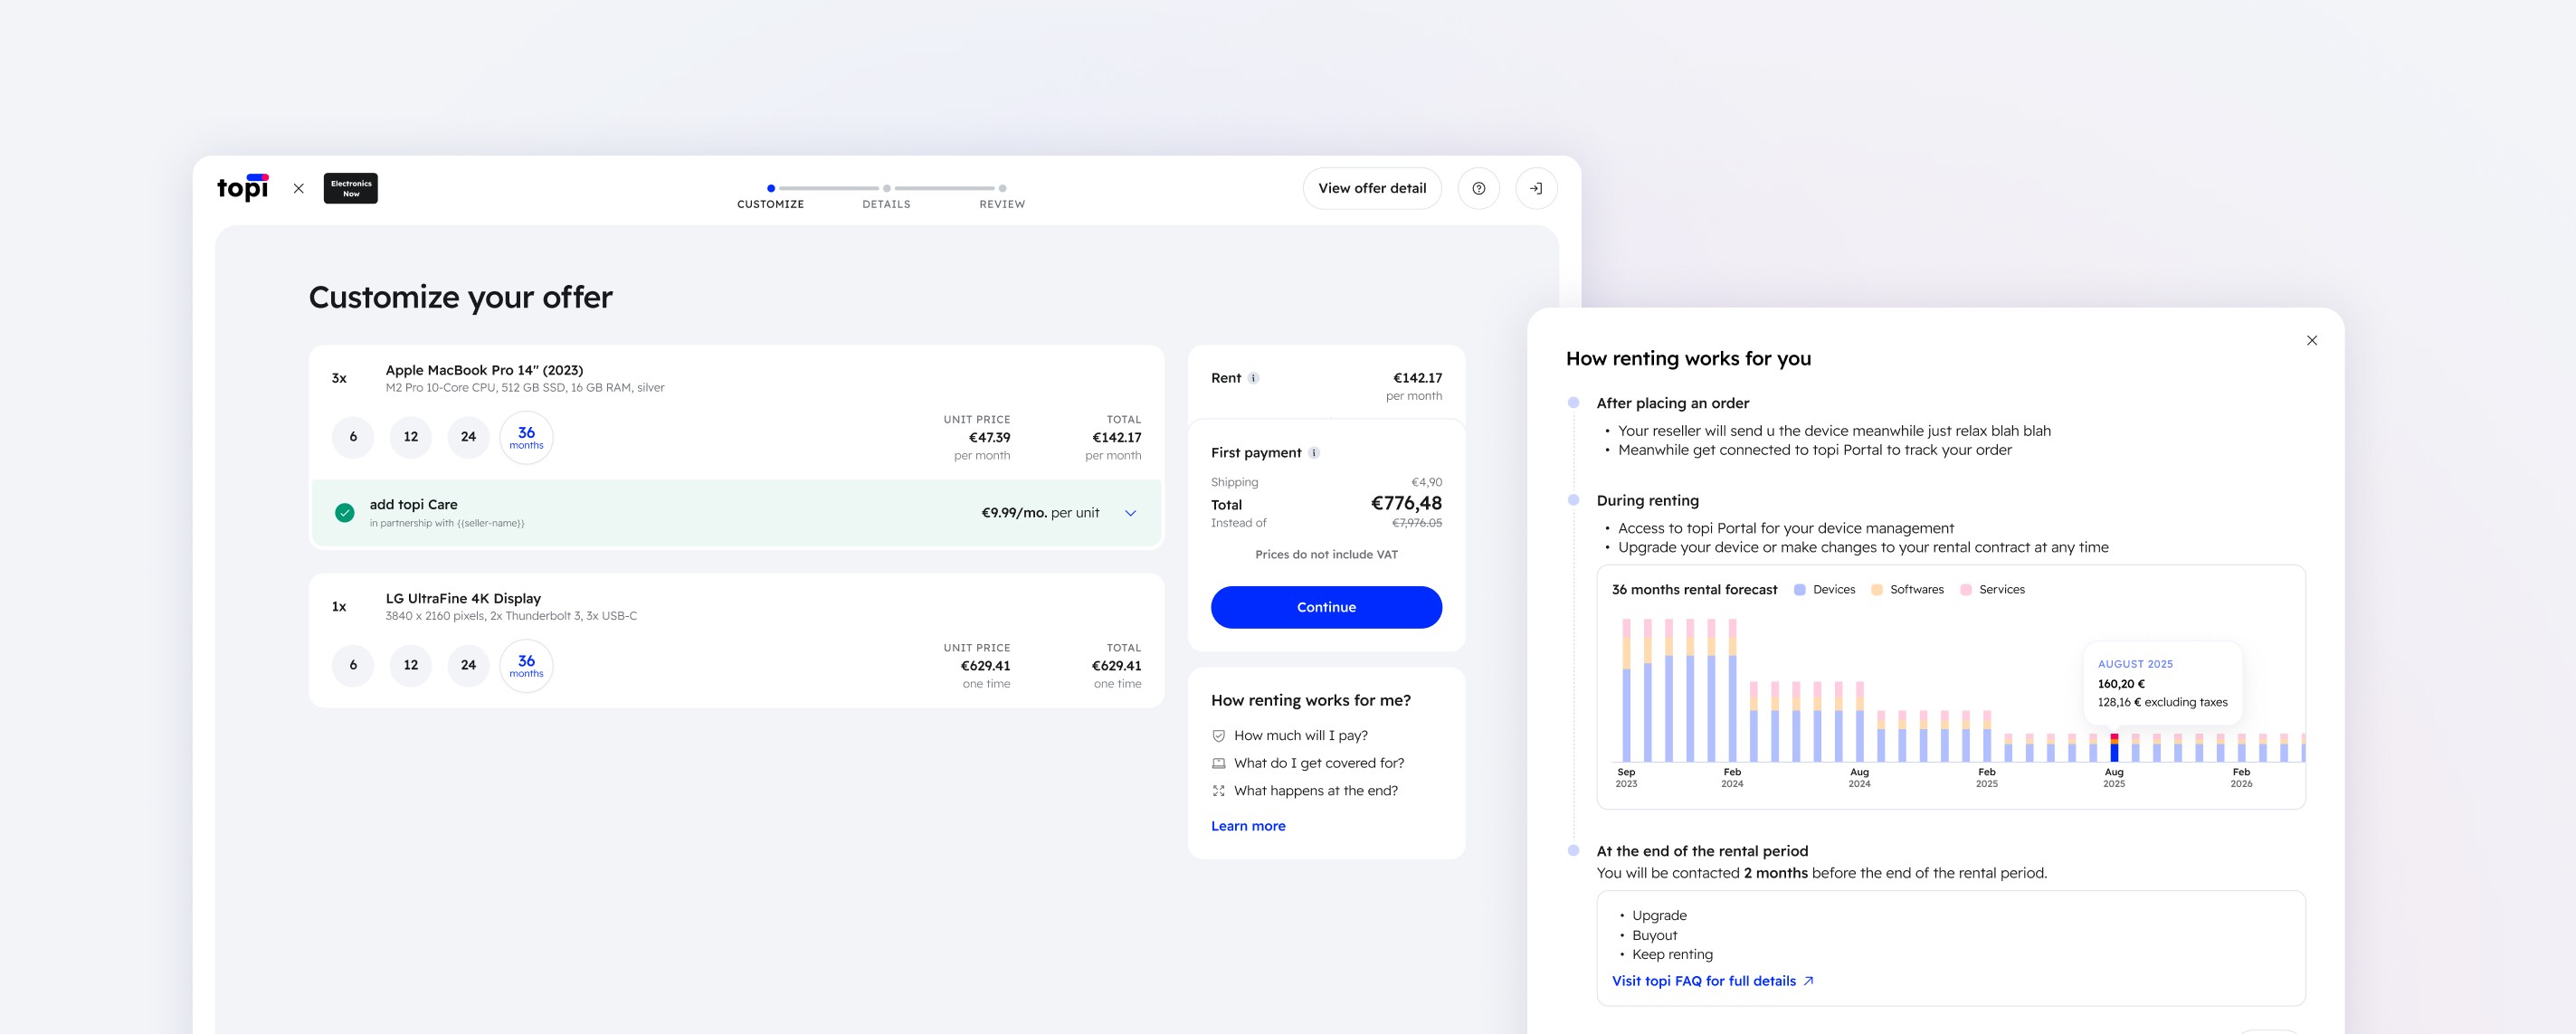Open the help question mark icon
This screenshot has height=1034, width=2576.
1478,188
